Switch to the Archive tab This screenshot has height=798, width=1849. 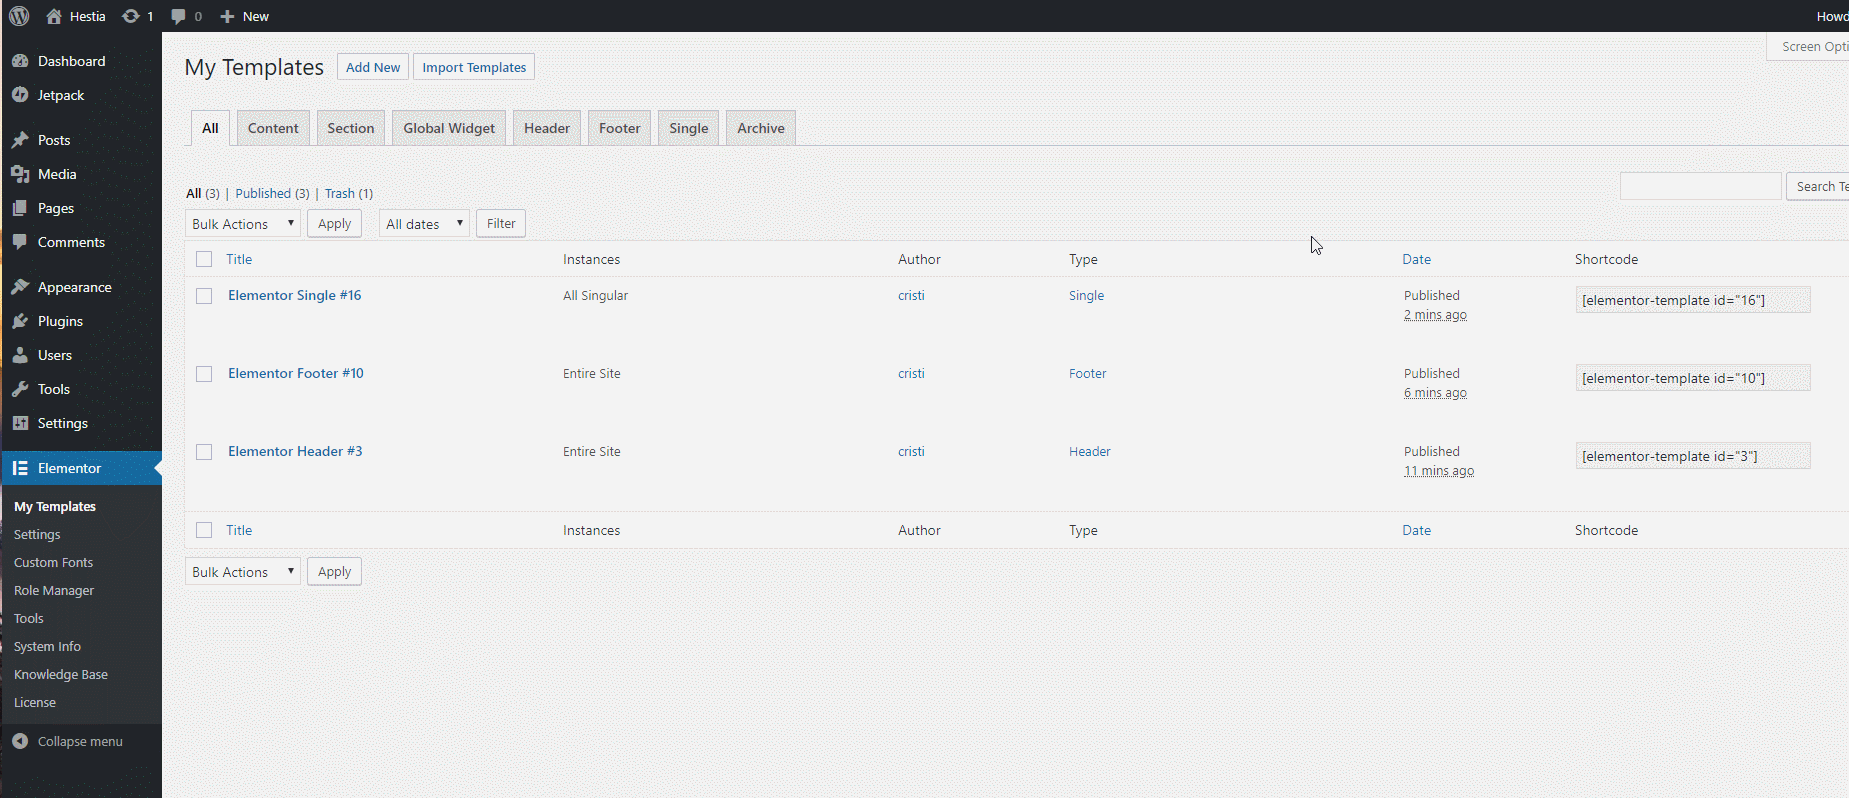pos(761,128)
